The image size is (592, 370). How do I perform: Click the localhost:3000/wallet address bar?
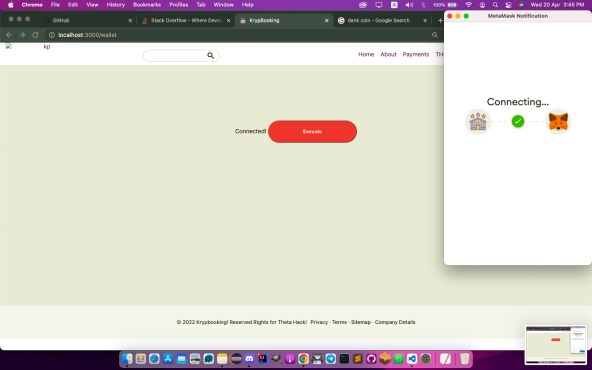[242, 35]
